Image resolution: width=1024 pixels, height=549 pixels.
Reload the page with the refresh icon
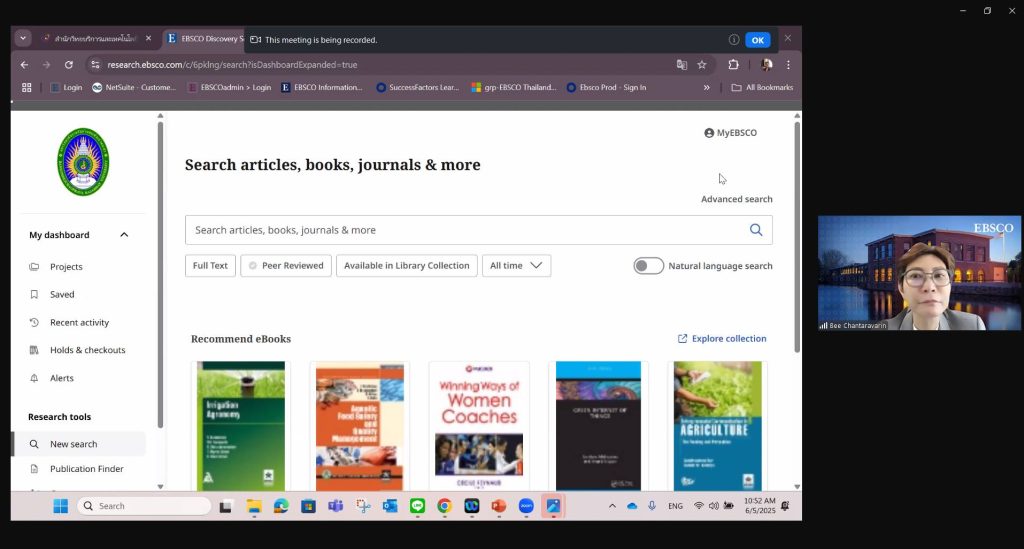point(69,65)
